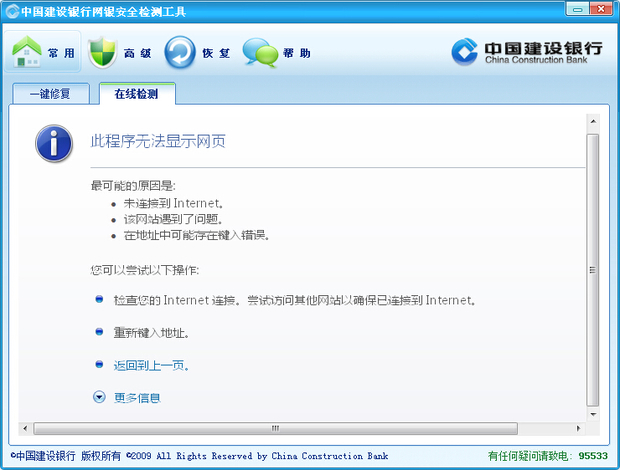
Task: Click the 重新键入地址 text
Action: (151, 333)
